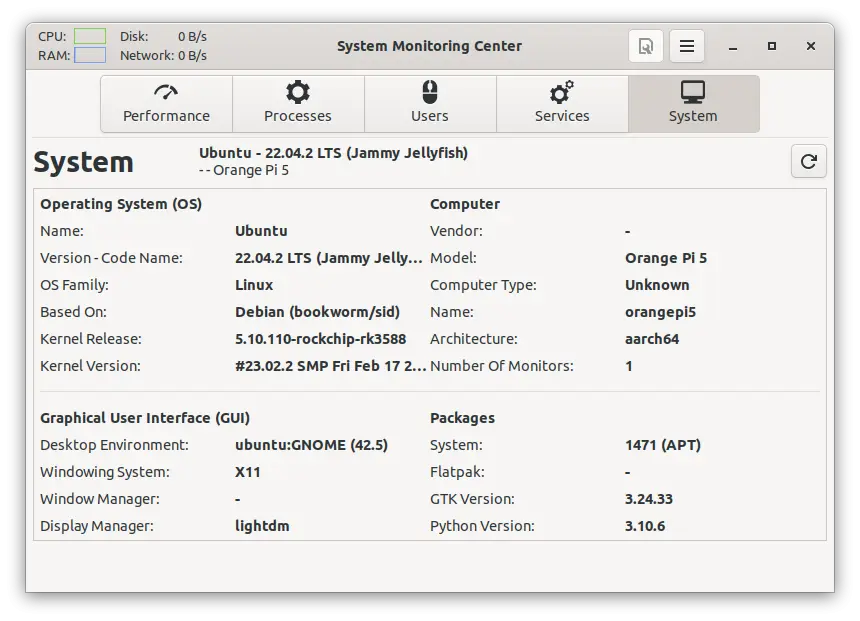
Task: Click the "System" page heading
Action: pos(83,162)
